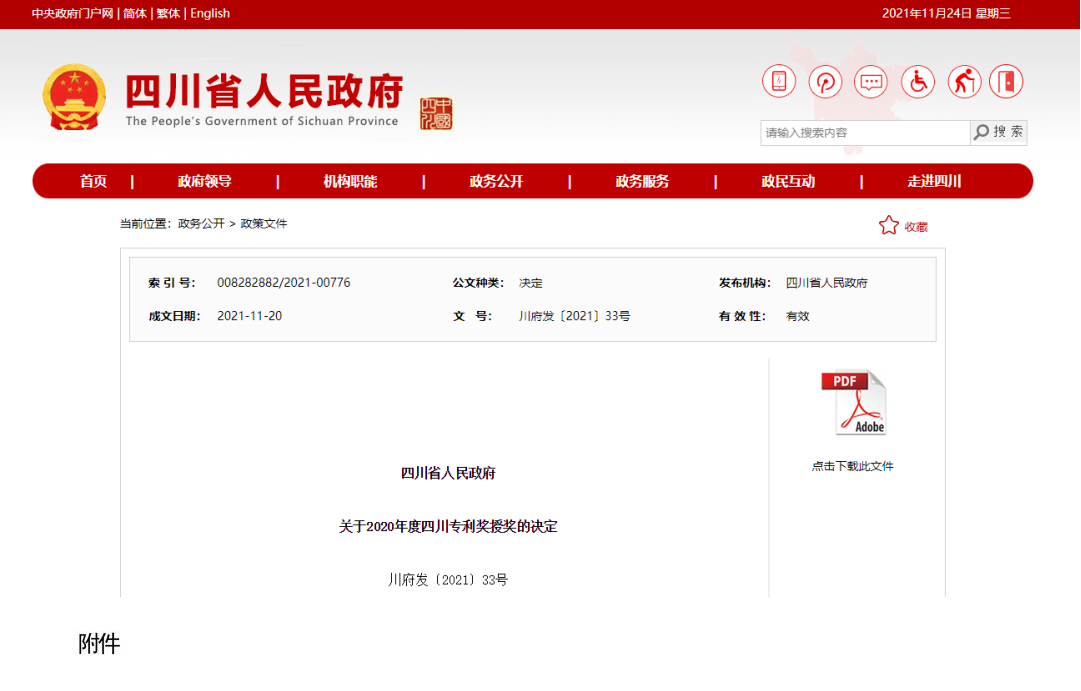Download the file via PDF Adobe icon

pyautogui.click(x=853, y=403)
